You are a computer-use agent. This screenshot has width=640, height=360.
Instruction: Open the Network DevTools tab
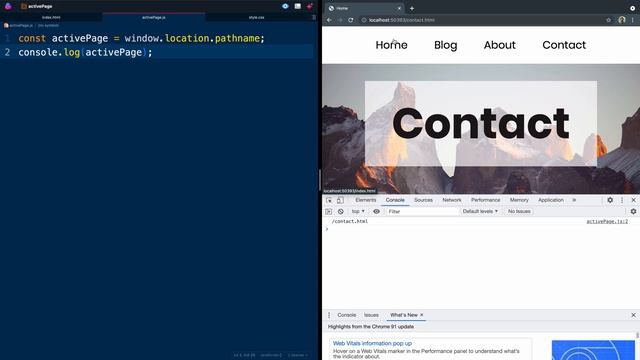tap(452, 200)
